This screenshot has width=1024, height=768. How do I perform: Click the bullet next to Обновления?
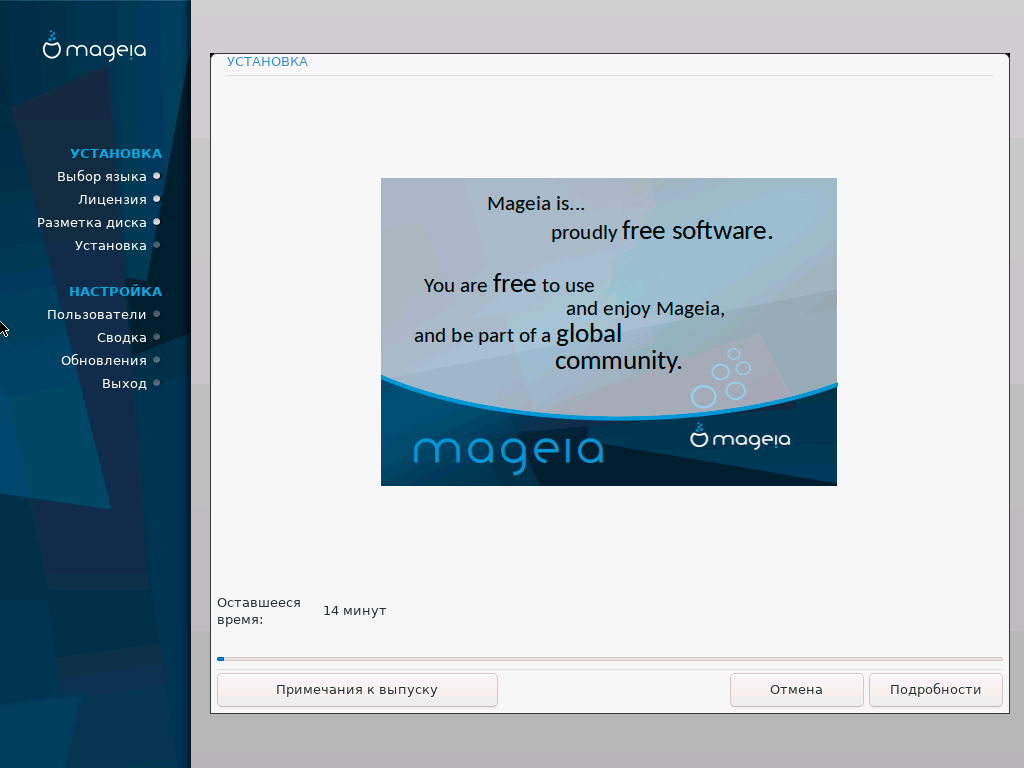(x=157, y=360)
